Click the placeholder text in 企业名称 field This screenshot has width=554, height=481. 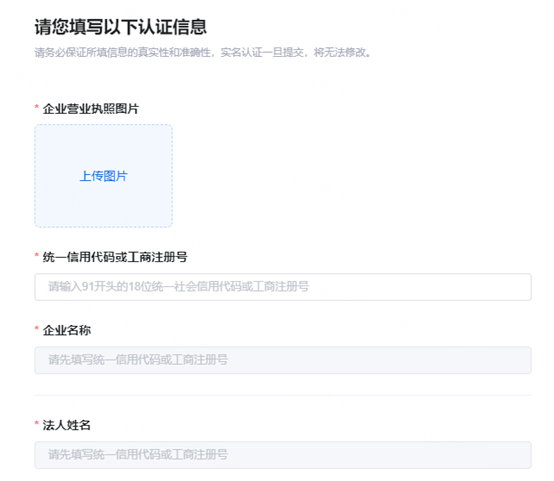138,360
